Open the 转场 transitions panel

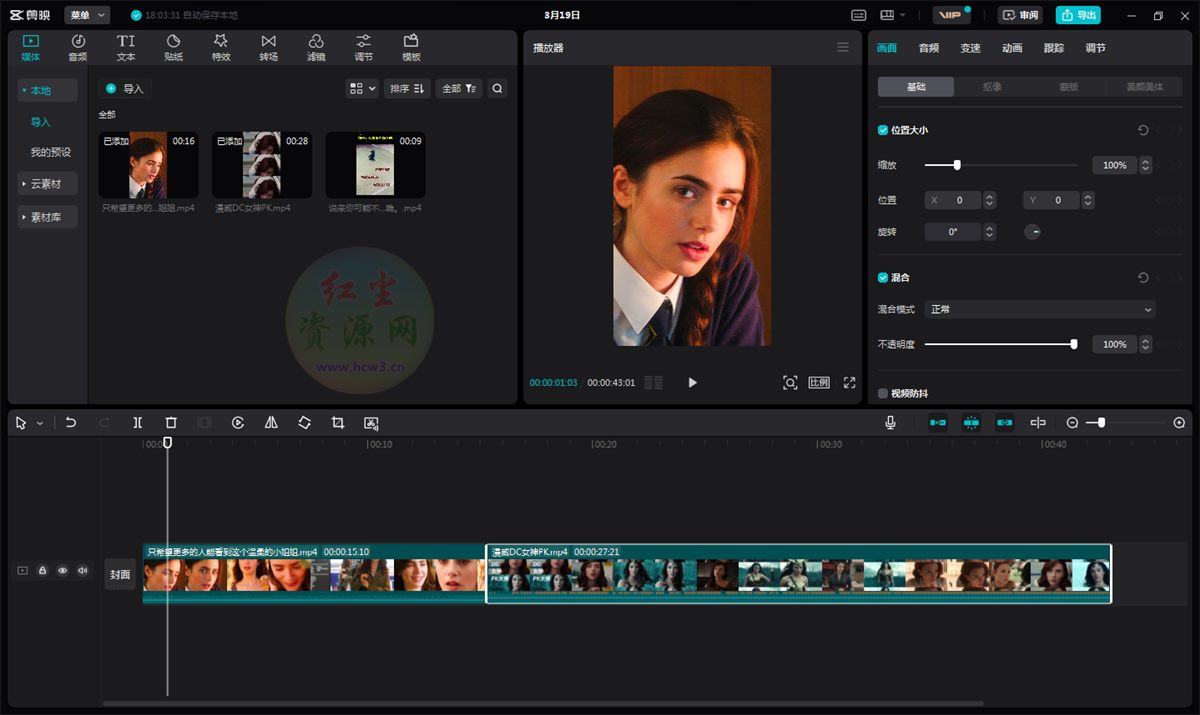(268, 47)
